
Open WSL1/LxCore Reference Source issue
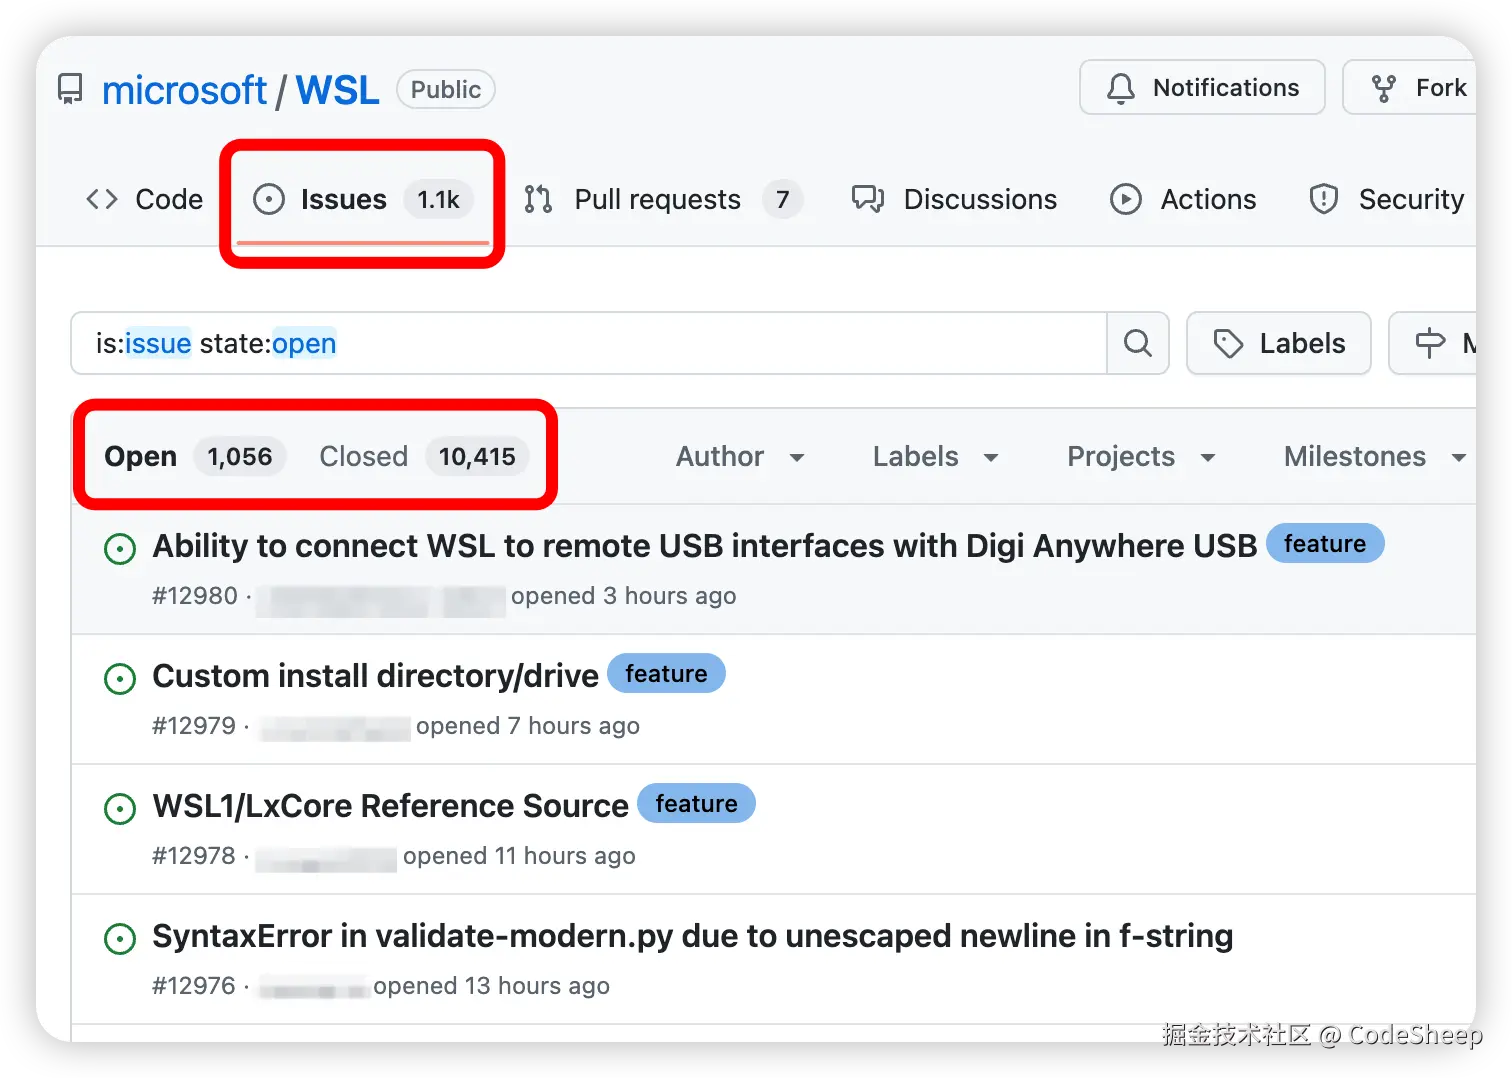[390, 806]
